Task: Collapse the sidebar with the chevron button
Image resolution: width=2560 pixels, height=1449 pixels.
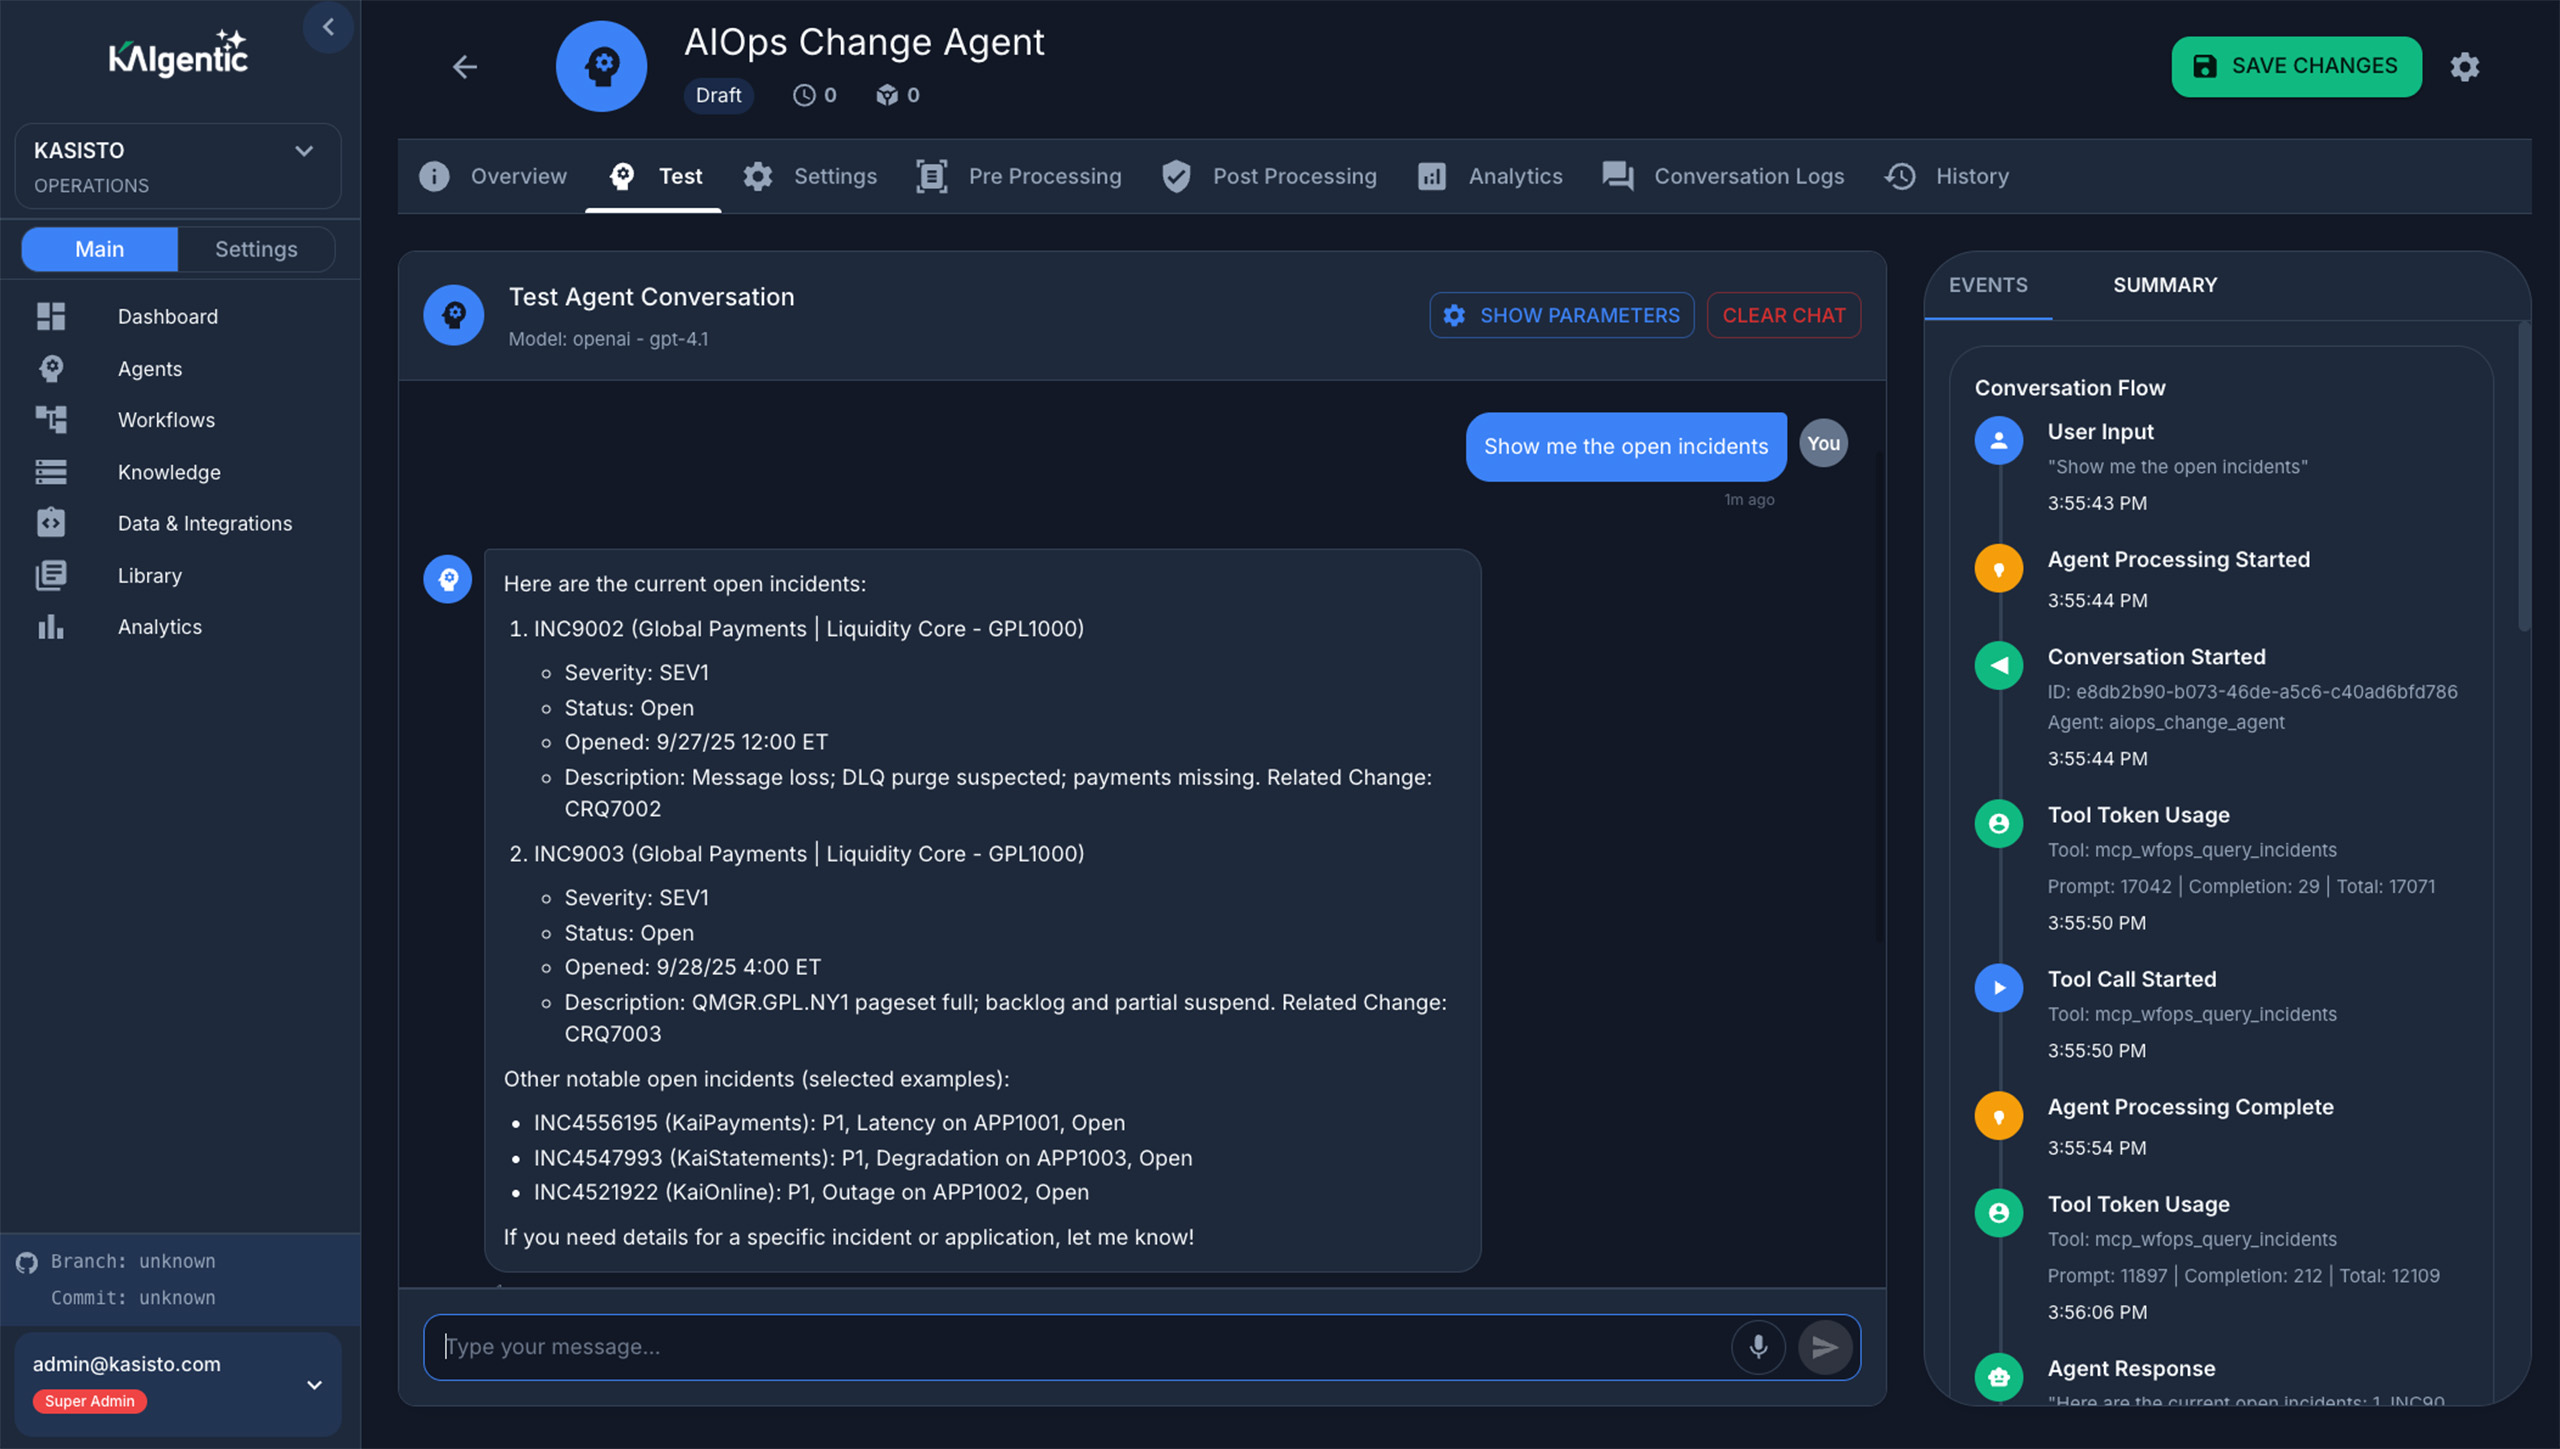Action: click(328, 27)
